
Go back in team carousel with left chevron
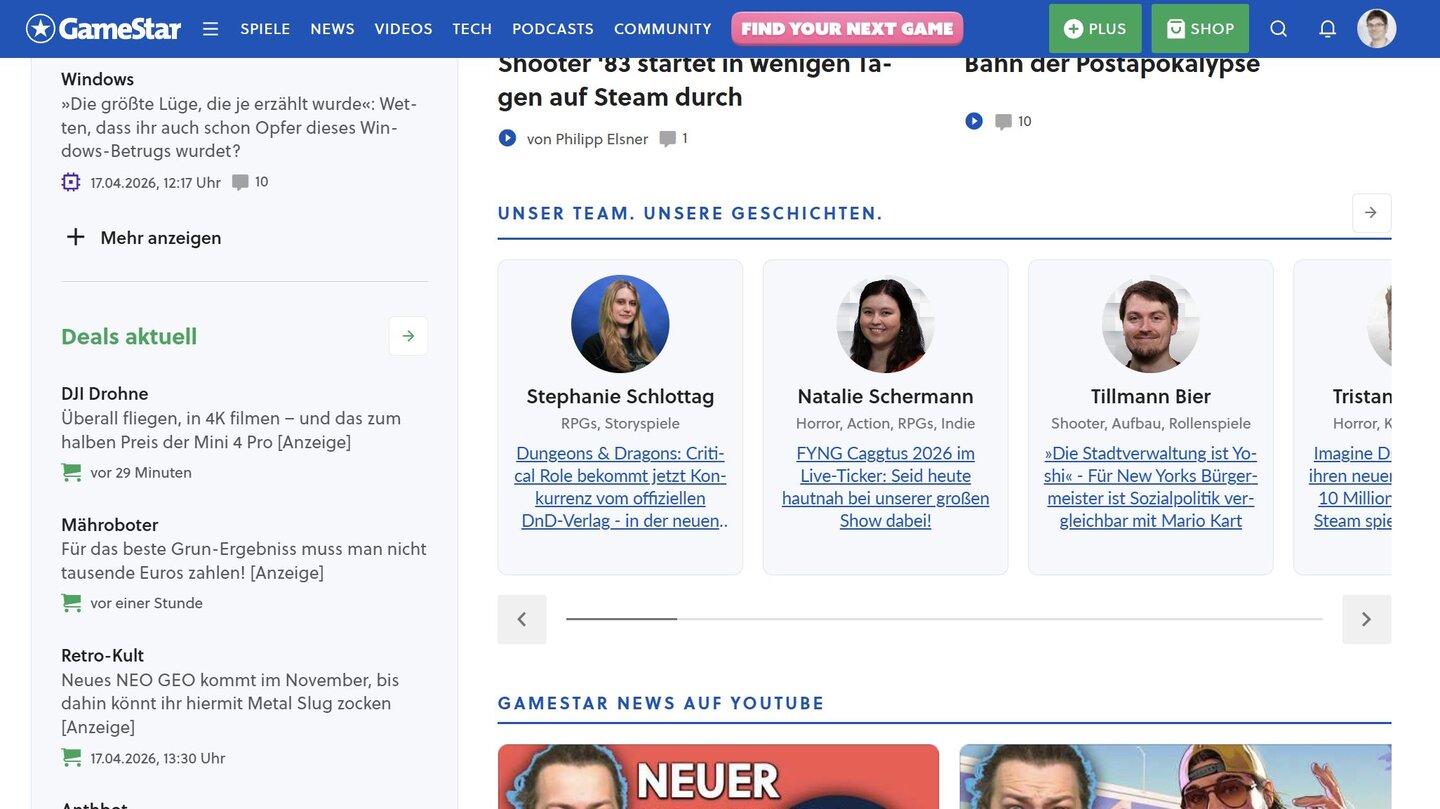click(522, 619)
